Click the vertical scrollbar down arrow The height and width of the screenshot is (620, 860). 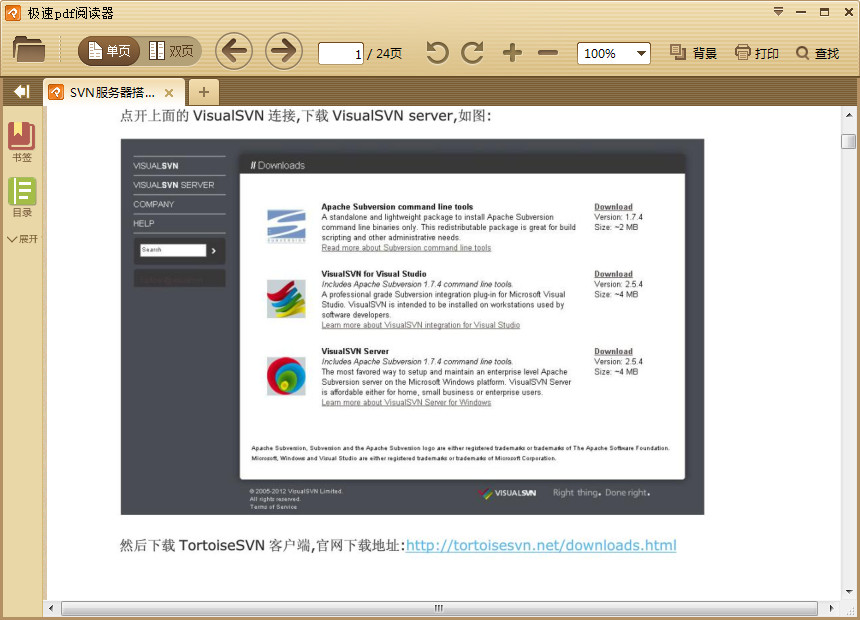pos(849,591)
